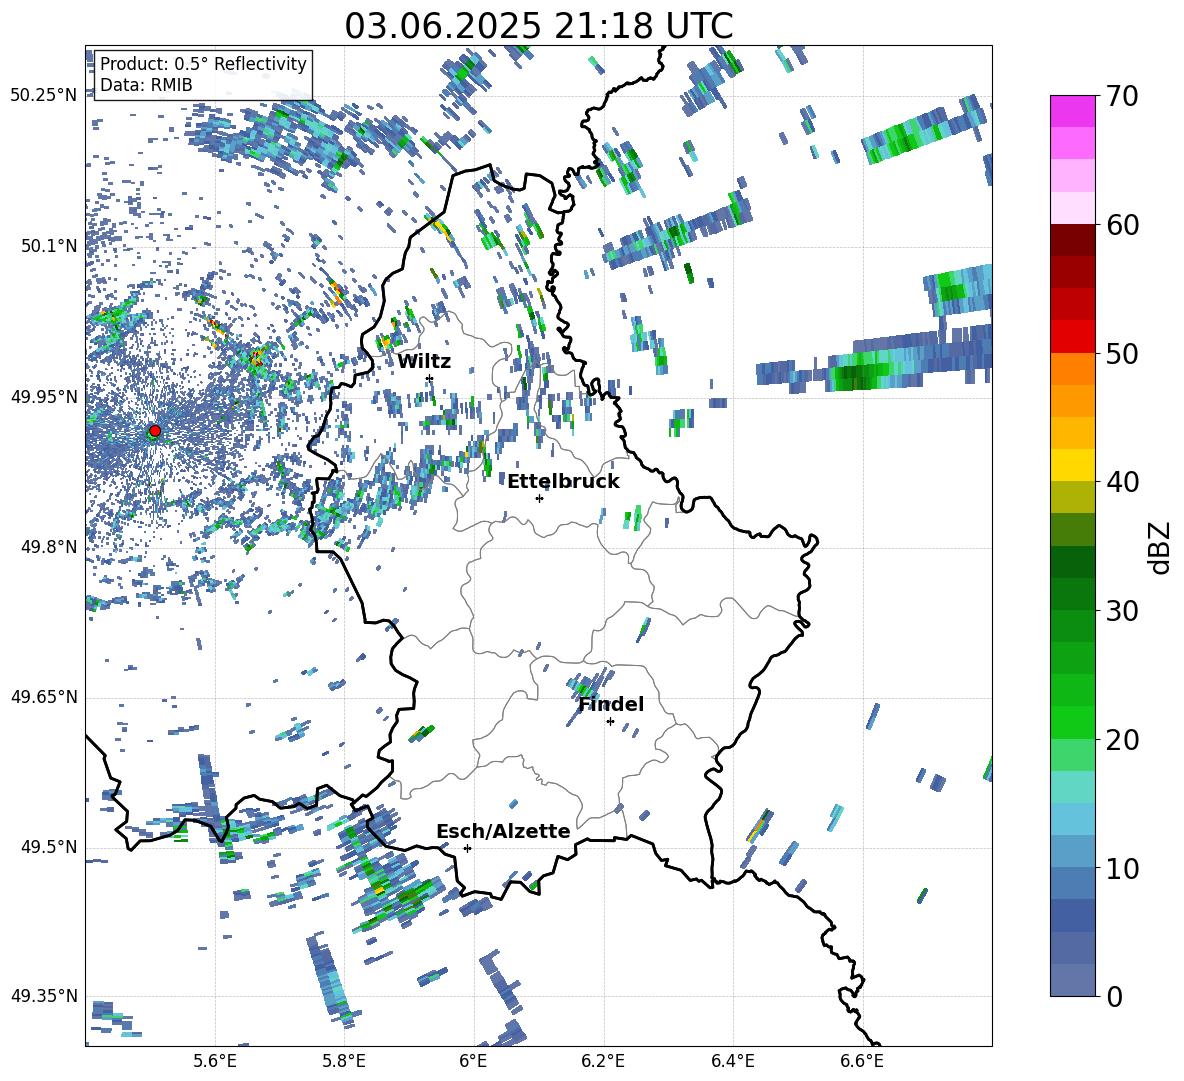Click the 6°E longitude label

473,1061
